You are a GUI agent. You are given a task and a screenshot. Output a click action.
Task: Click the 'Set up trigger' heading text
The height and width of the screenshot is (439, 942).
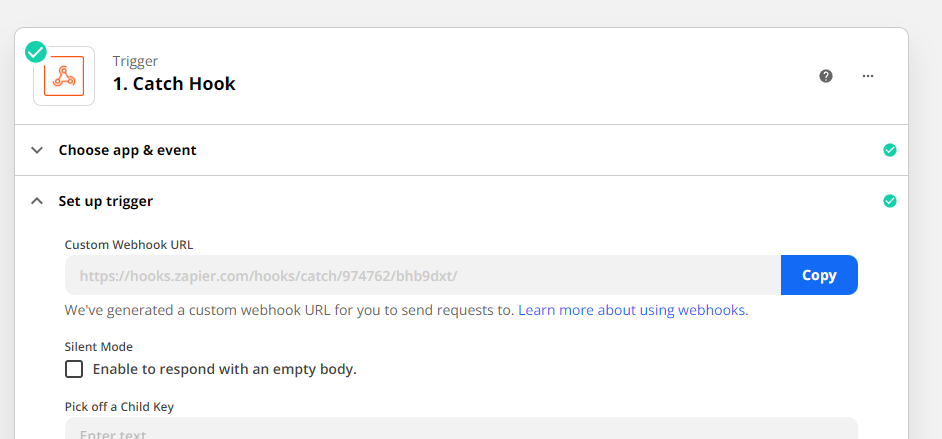[106, 201]
